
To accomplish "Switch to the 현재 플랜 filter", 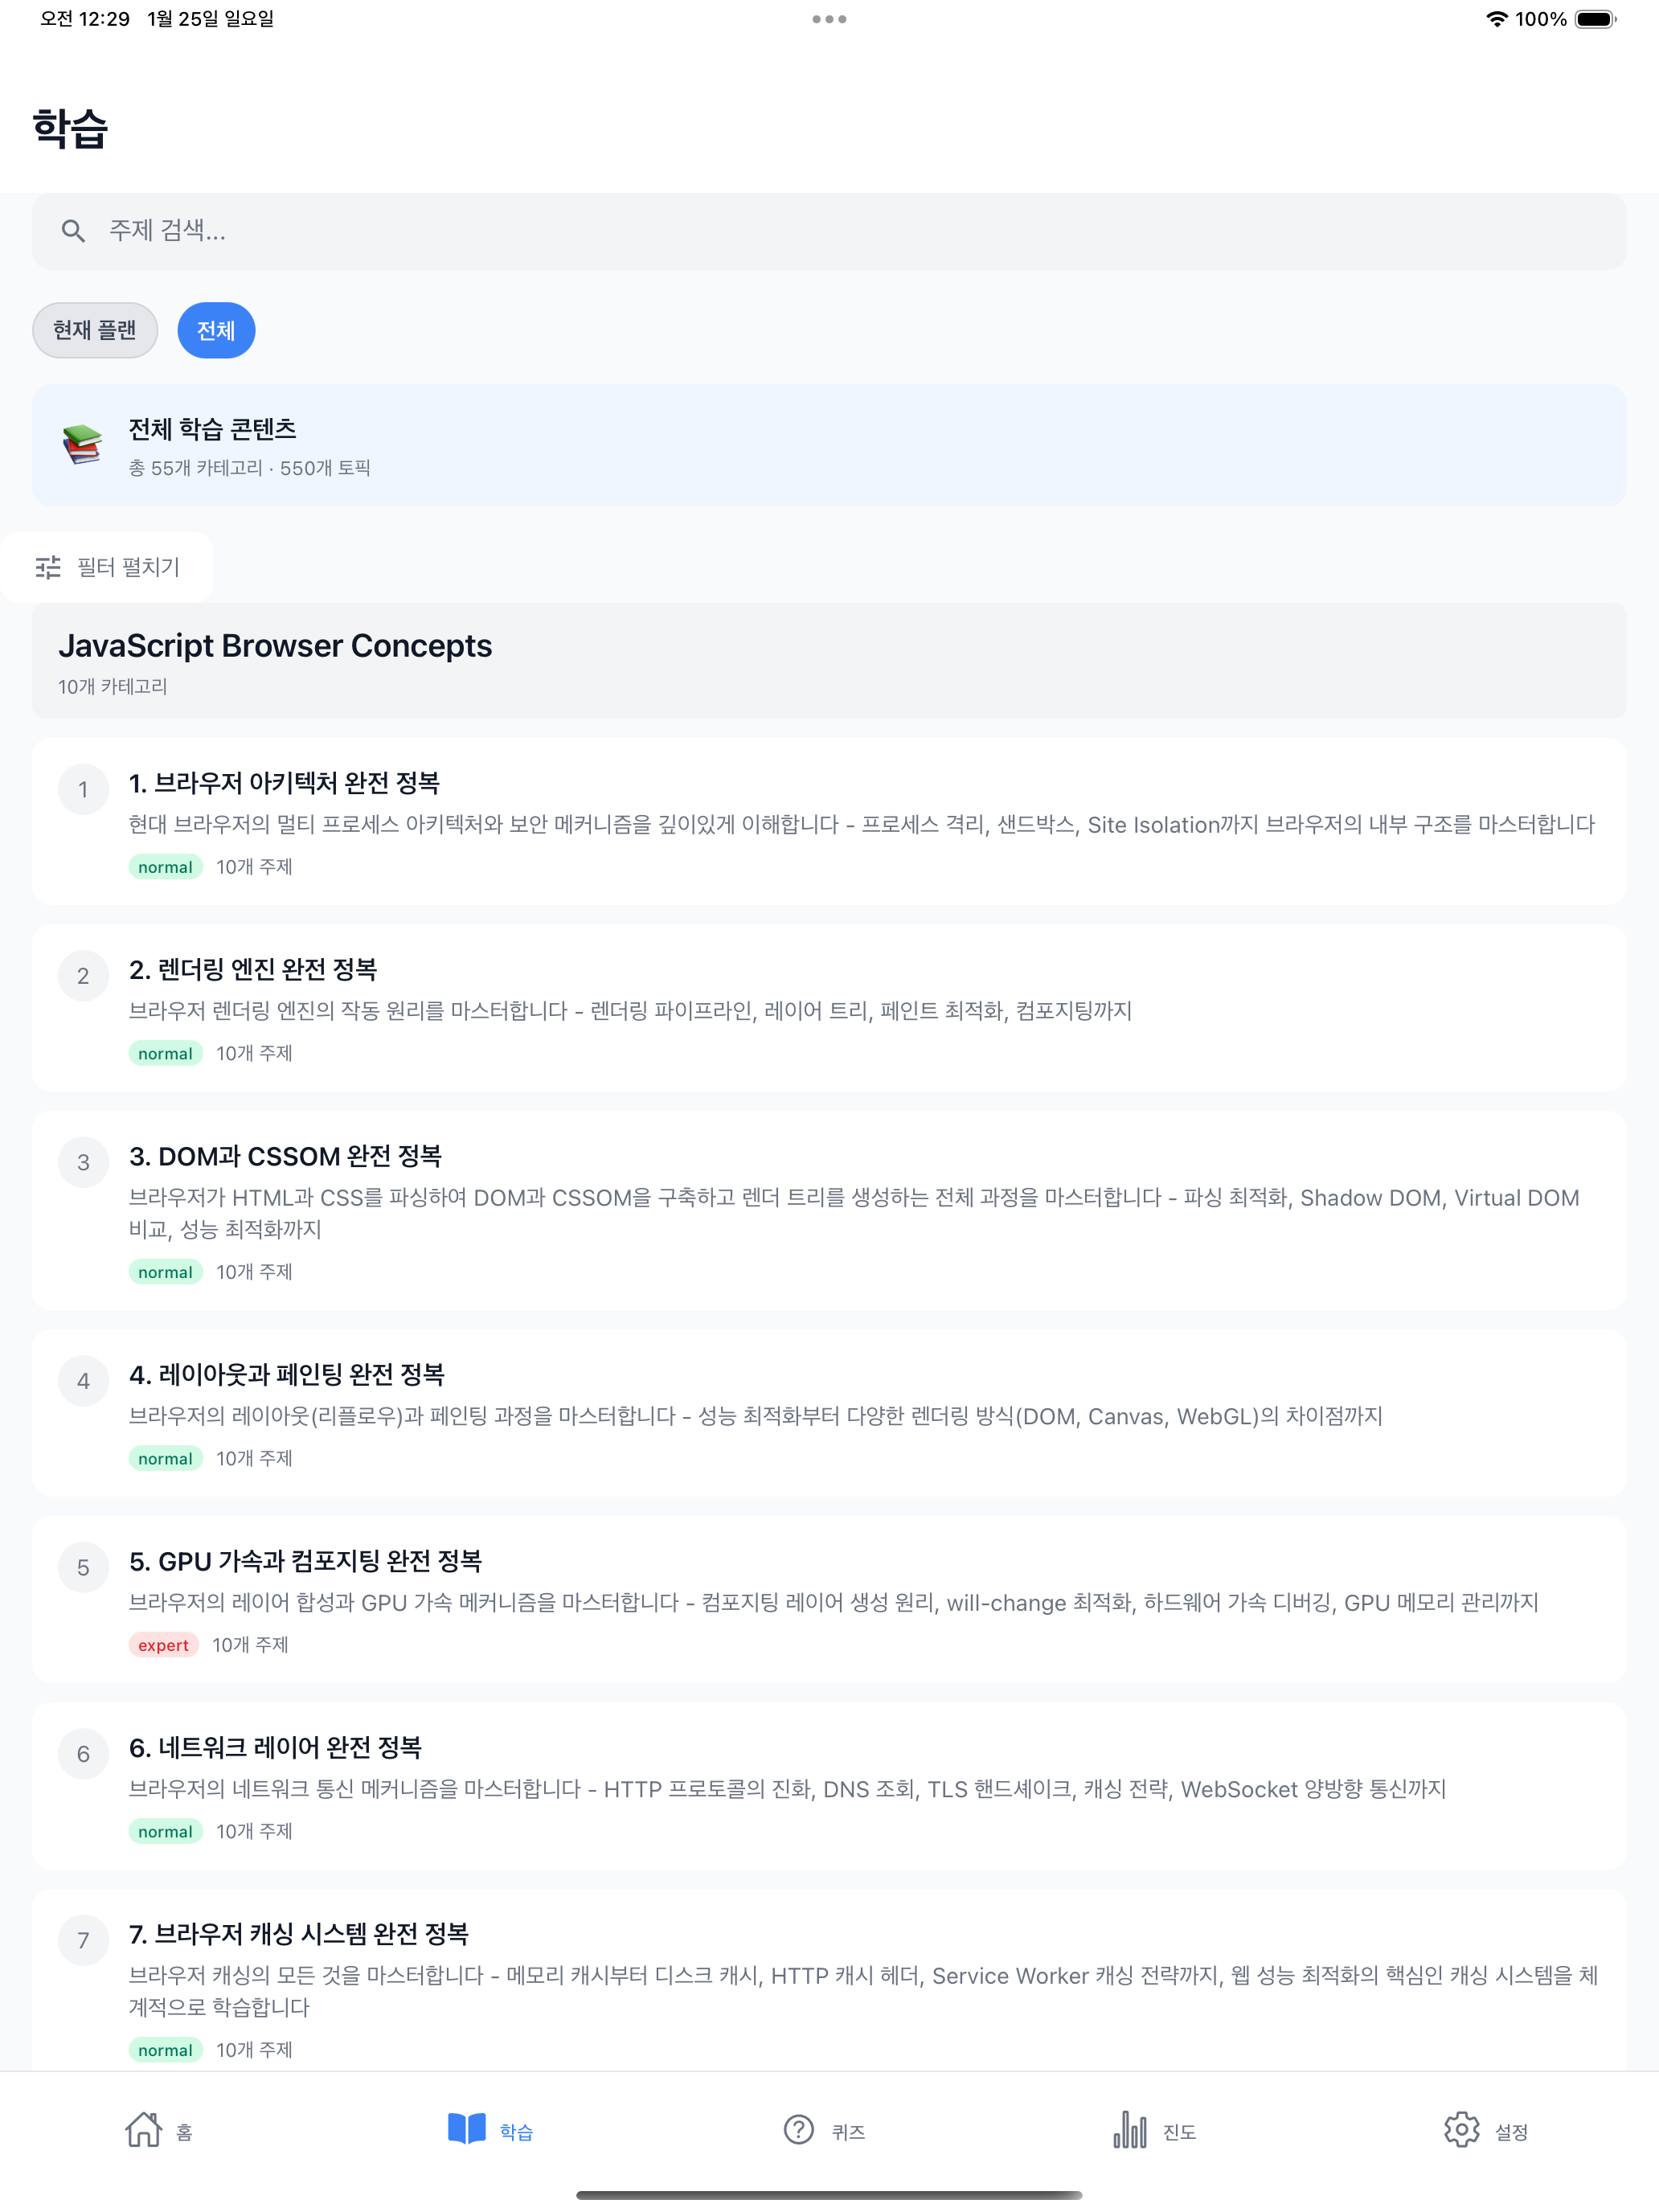I will tap(95, 330).
